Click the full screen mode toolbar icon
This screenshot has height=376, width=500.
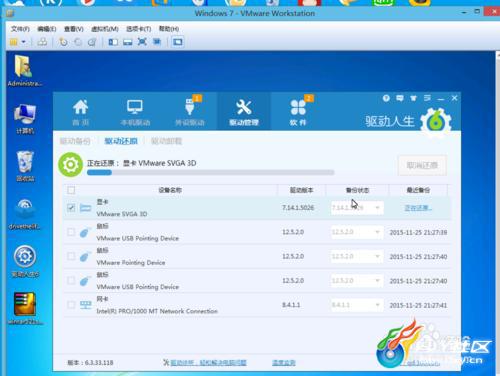[142, 42]
